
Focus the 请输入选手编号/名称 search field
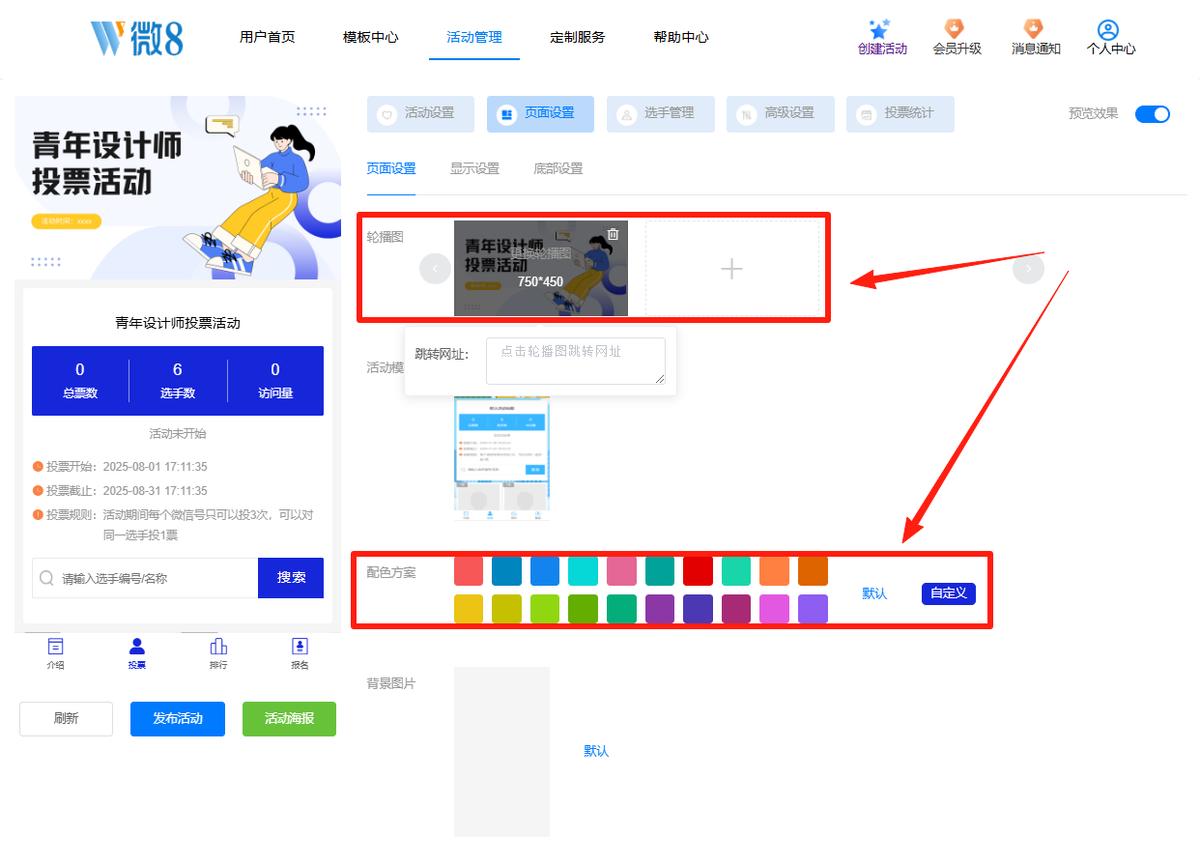pyautogui.click(x=145, y=578)
